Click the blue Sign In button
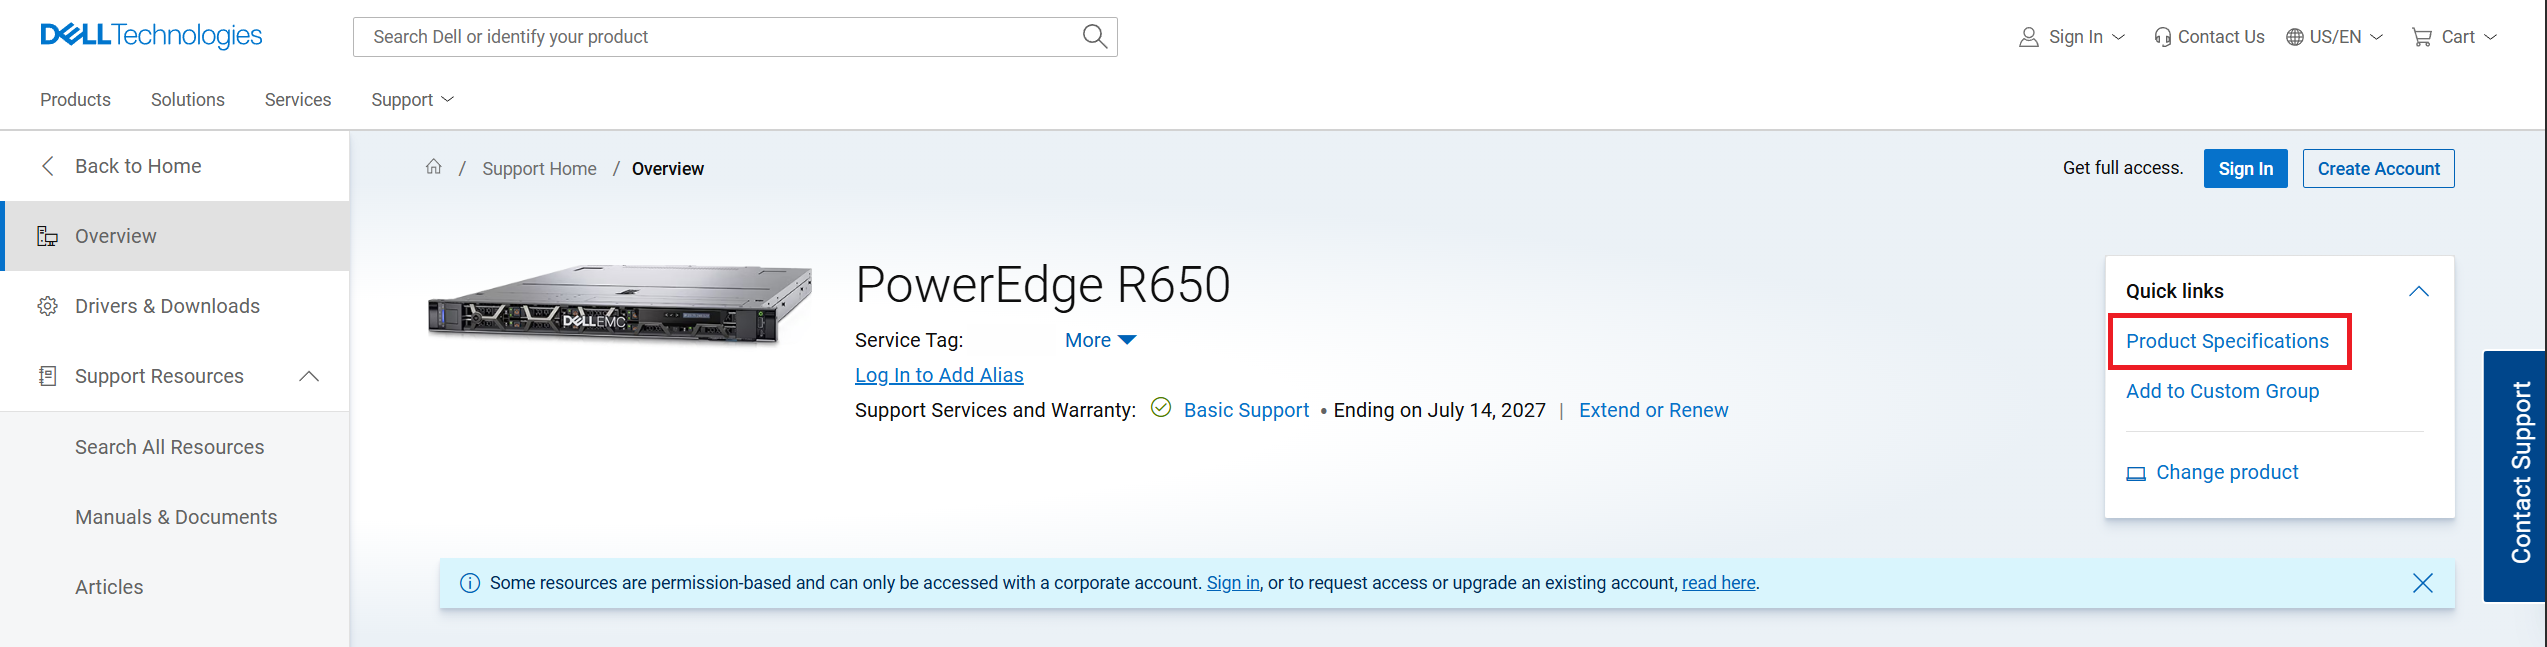Viewport: 2547px width, 647px height. tap(2245, 169)
